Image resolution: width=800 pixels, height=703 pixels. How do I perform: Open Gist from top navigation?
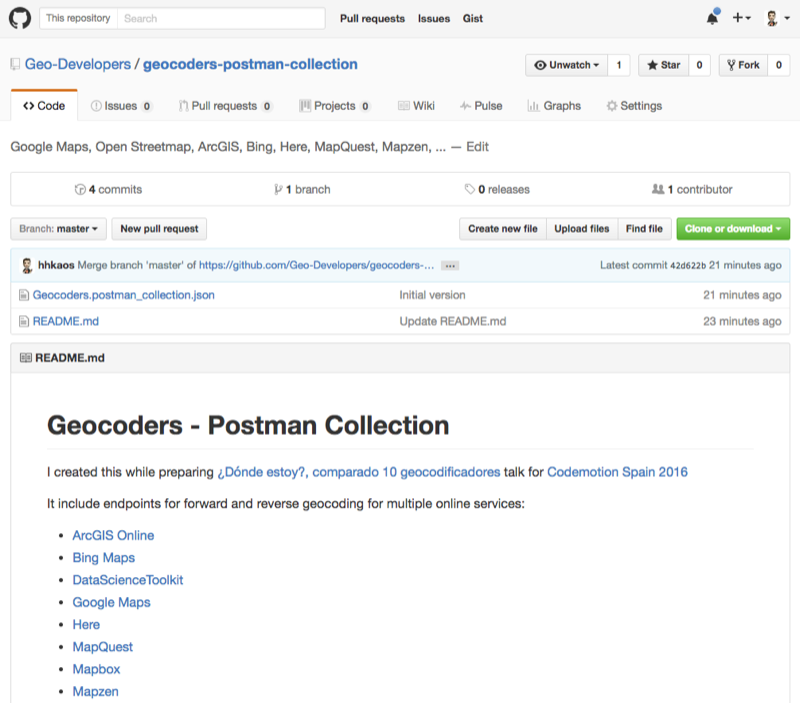tap(472, 18)
